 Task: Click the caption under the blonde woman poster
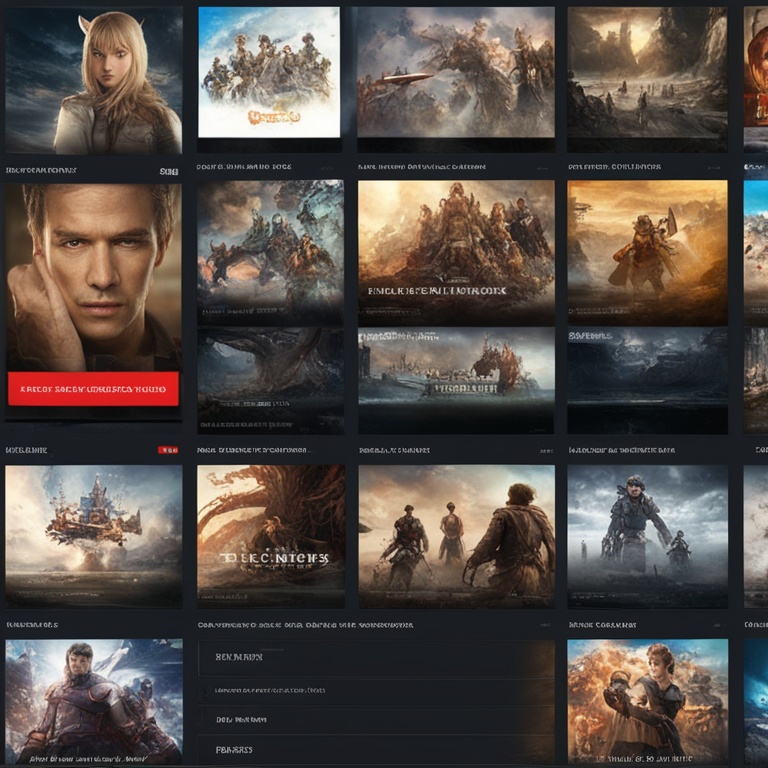pyautogui.click(x=41, y=170)
